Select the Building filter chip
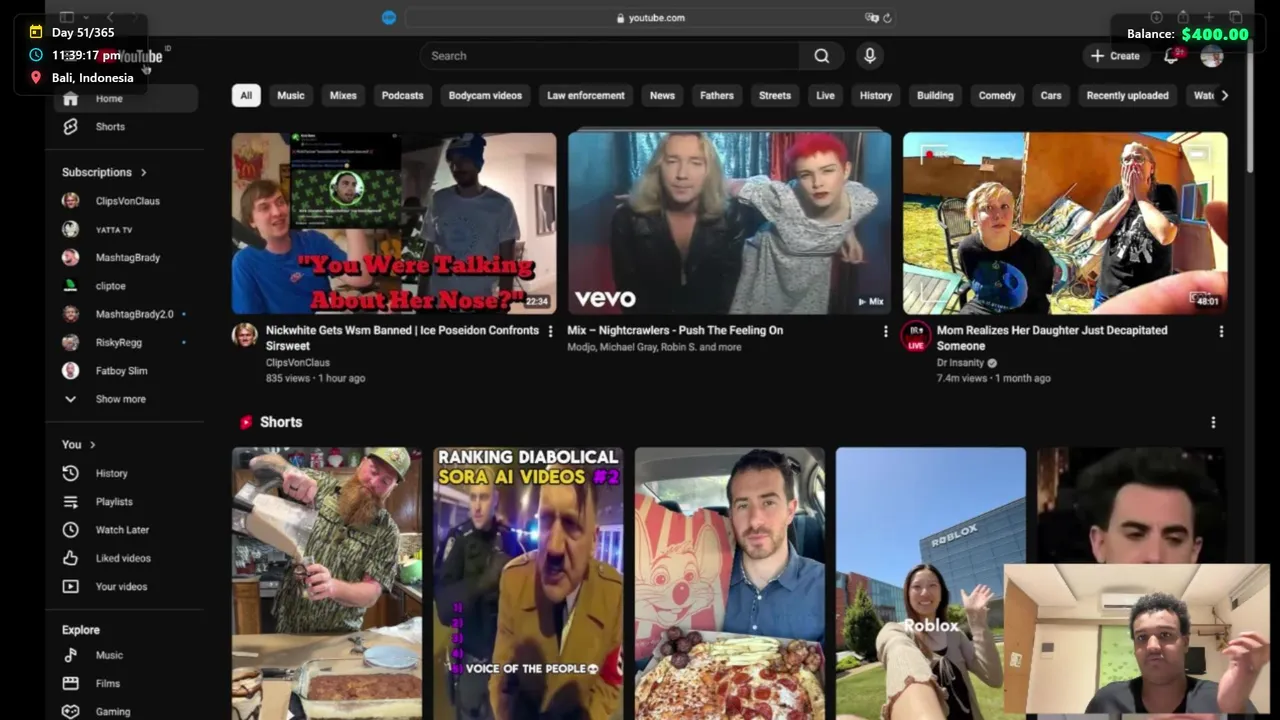Image resolution: width=1280 pixels, height=720 pixels. 935,96
